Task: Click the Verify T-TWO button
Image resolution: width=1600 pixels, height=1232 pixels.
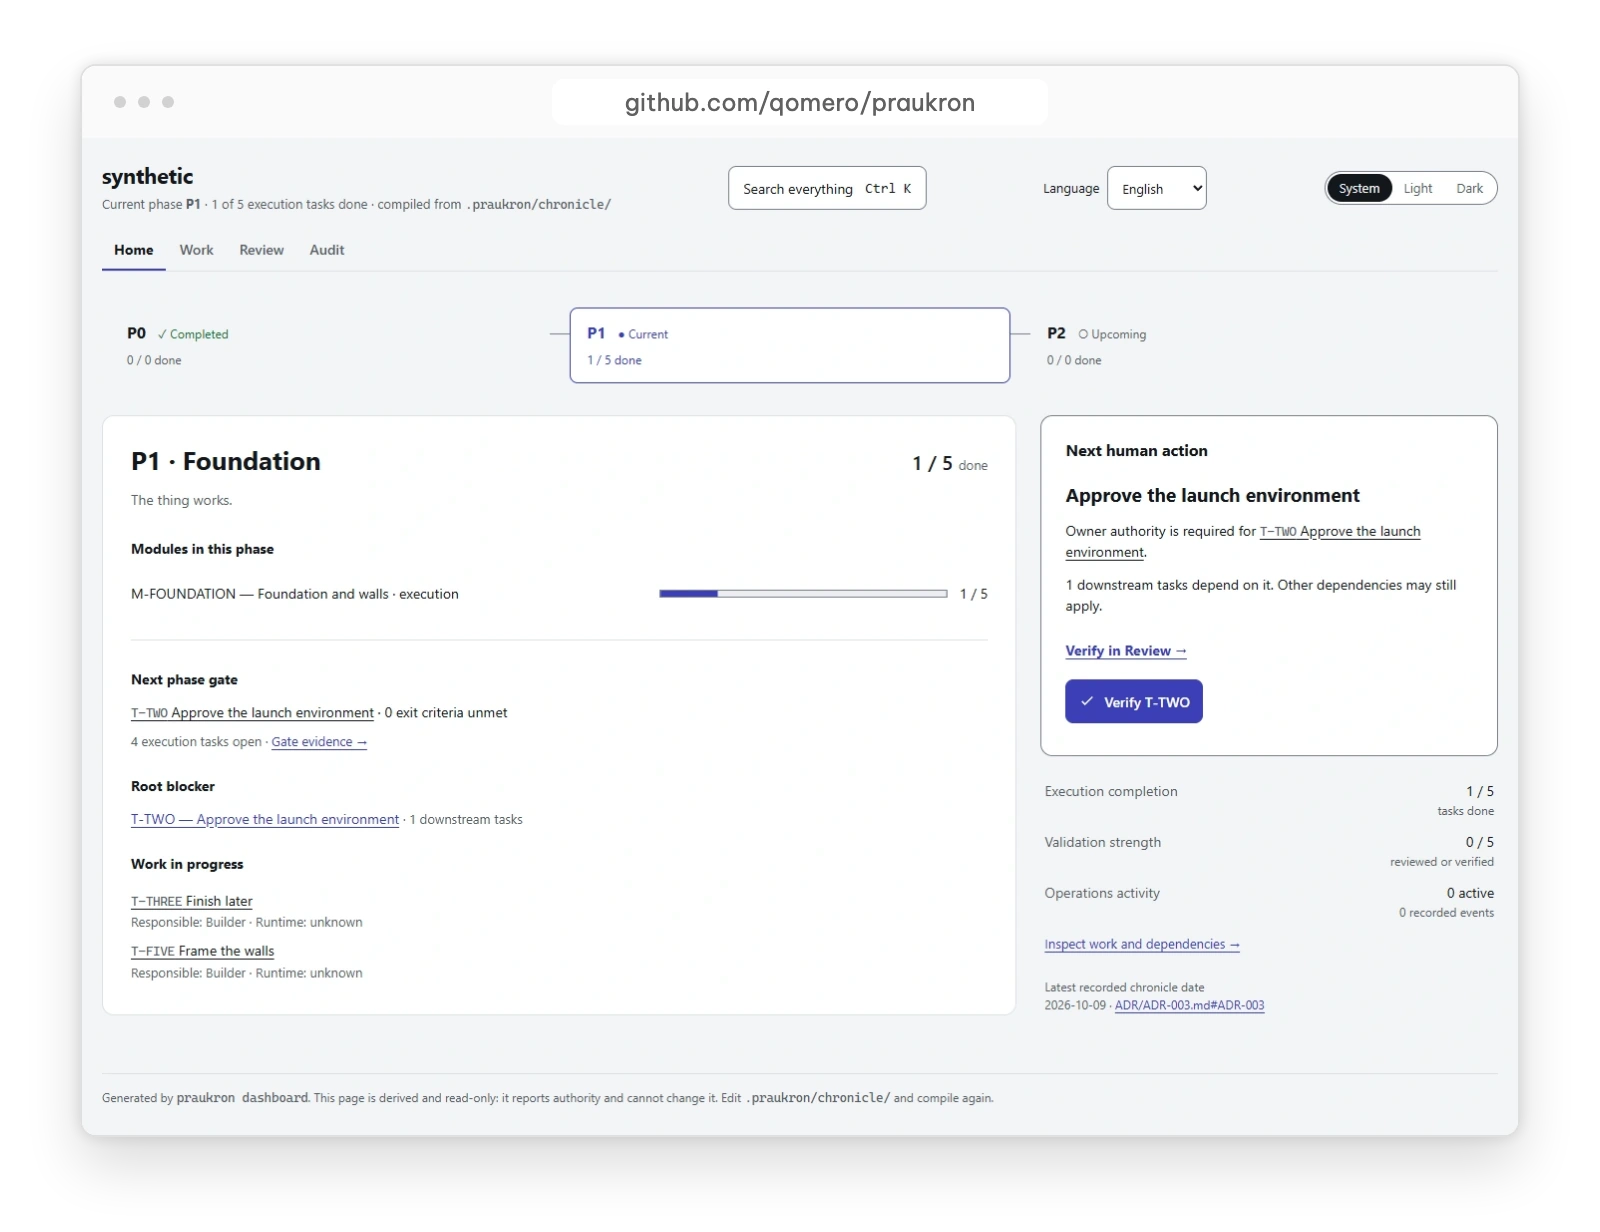Action: 1134,702
